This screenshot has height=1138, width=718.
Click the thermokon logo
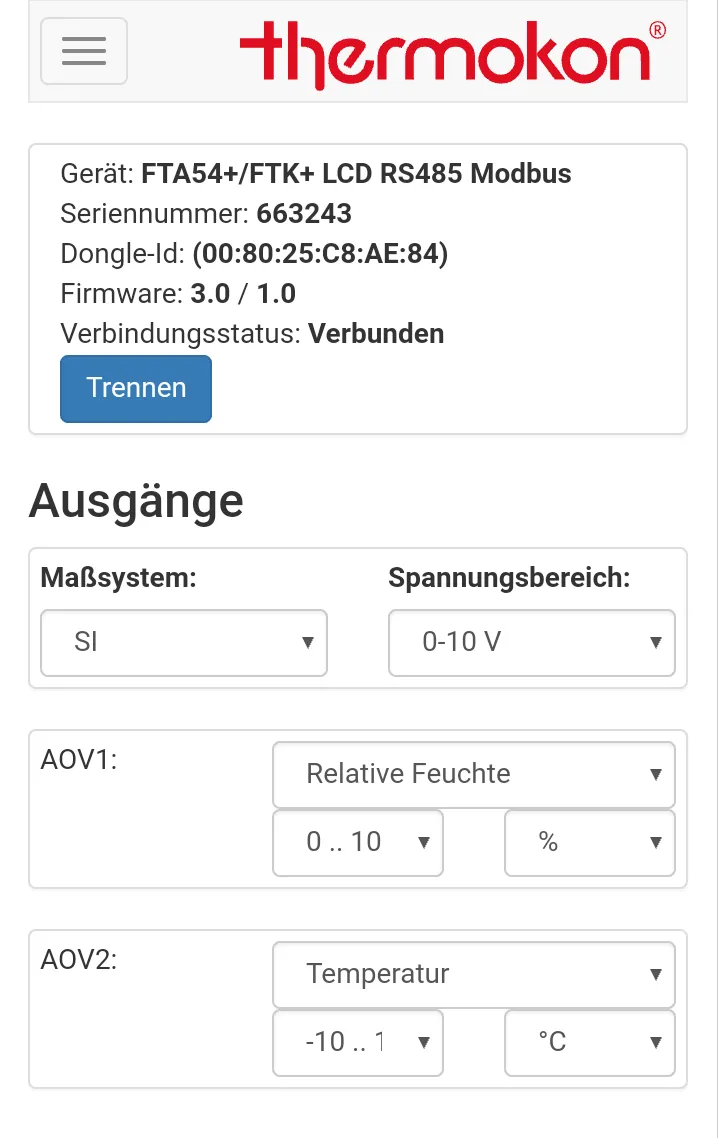tap(452, 54)
